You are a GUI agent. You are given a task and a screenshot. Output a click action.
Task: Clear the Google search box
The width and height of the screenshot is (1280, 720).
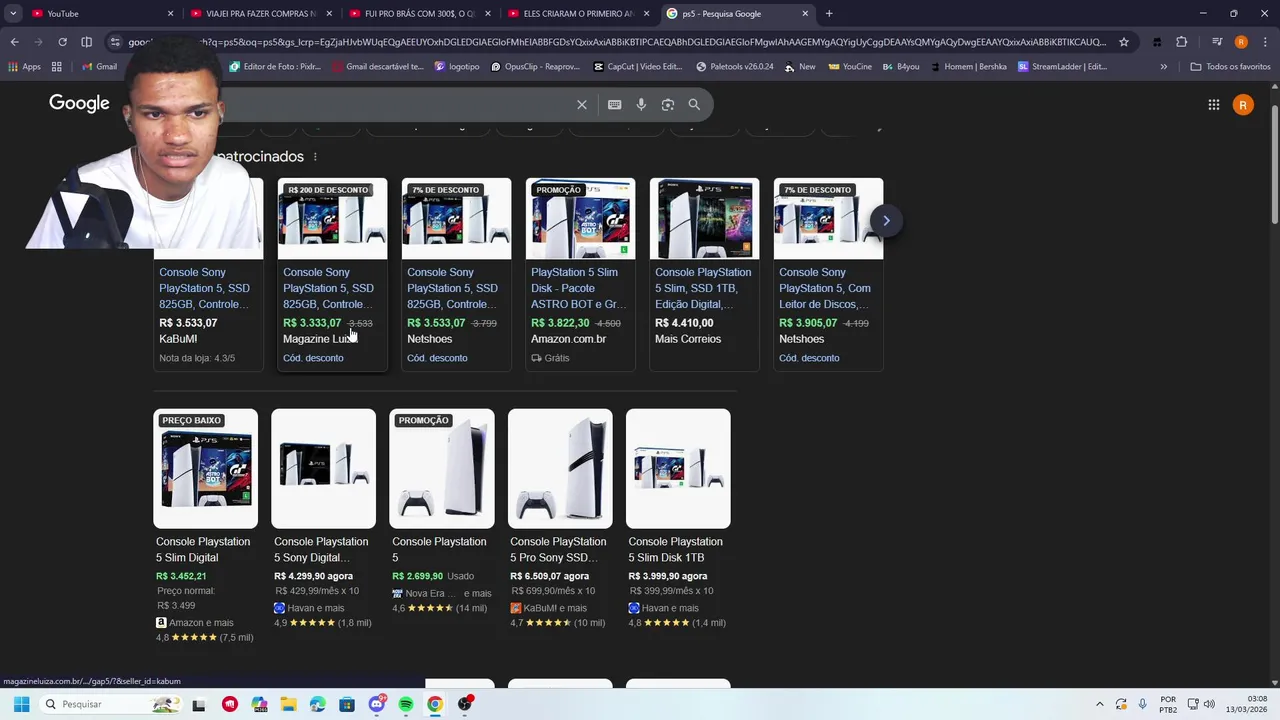pos(581,104)
